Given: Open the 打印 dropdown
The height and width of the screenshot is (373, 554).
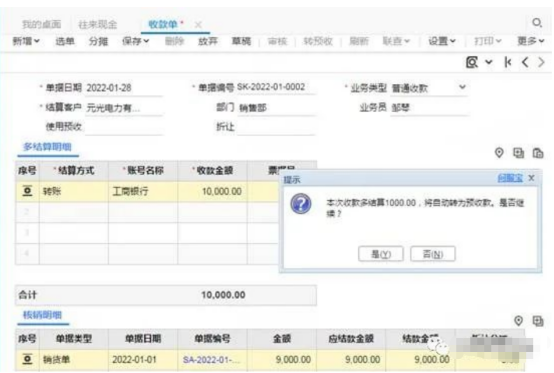Looking at the screenshot, I should pos(488,41).
